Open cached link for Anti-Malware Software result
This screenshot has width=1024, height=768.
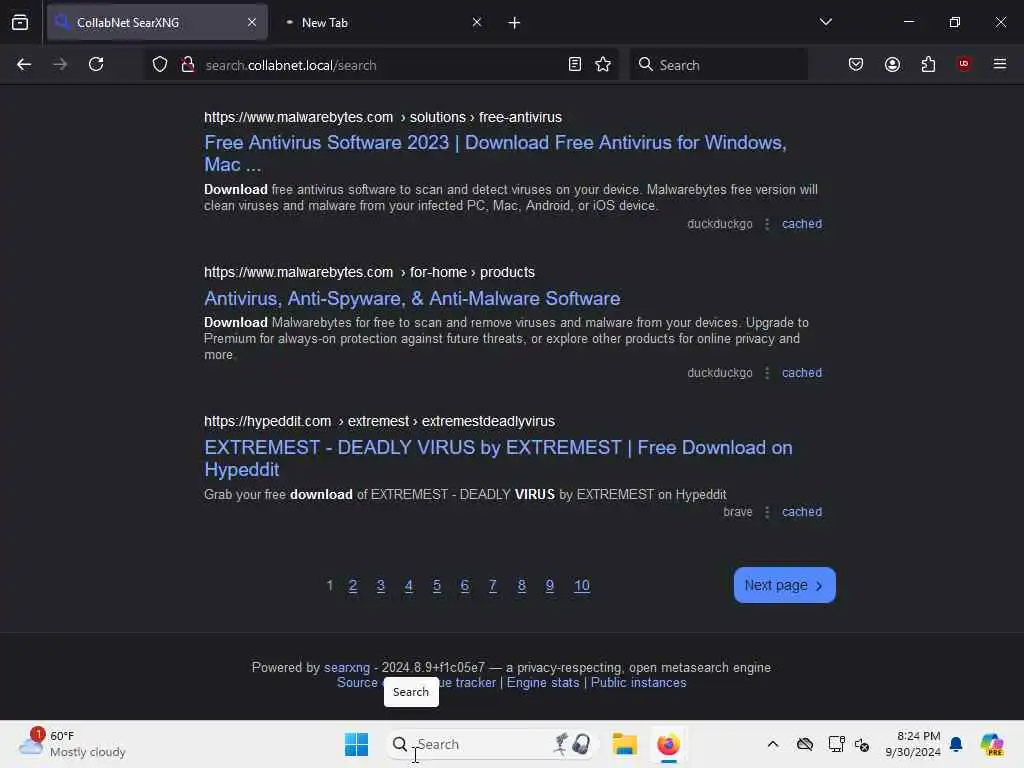802,373
